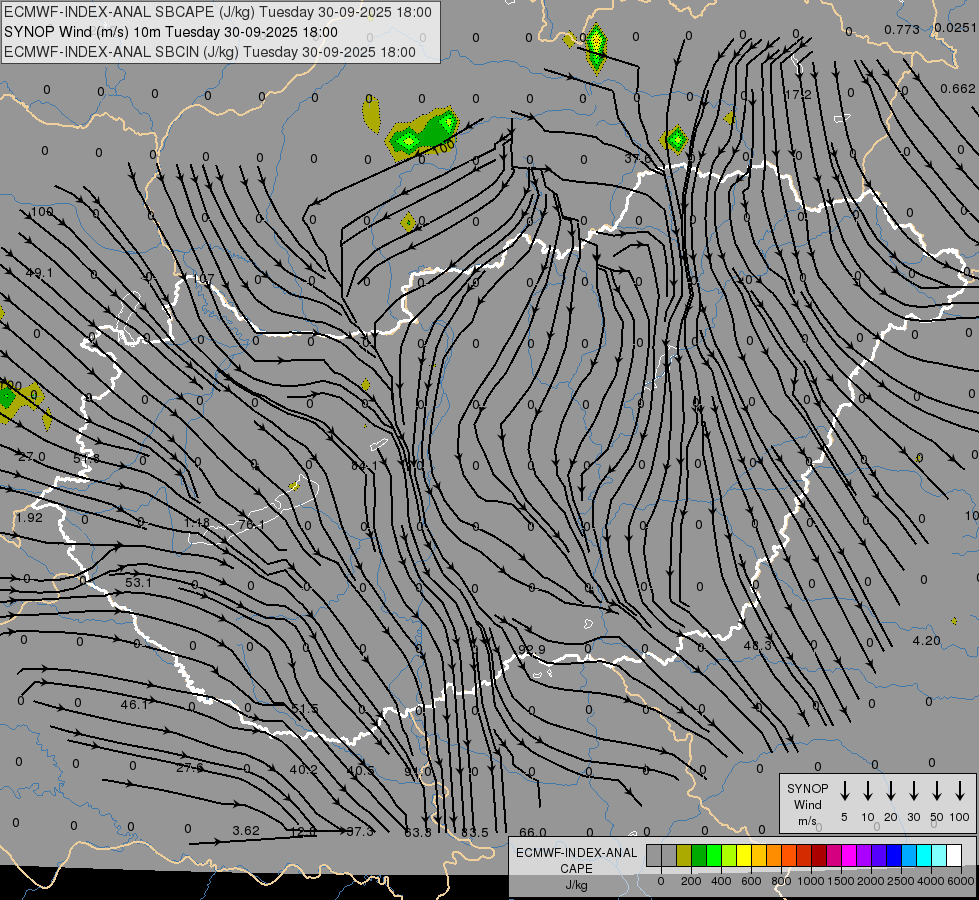Click the map value 0.662

[958, 89]
